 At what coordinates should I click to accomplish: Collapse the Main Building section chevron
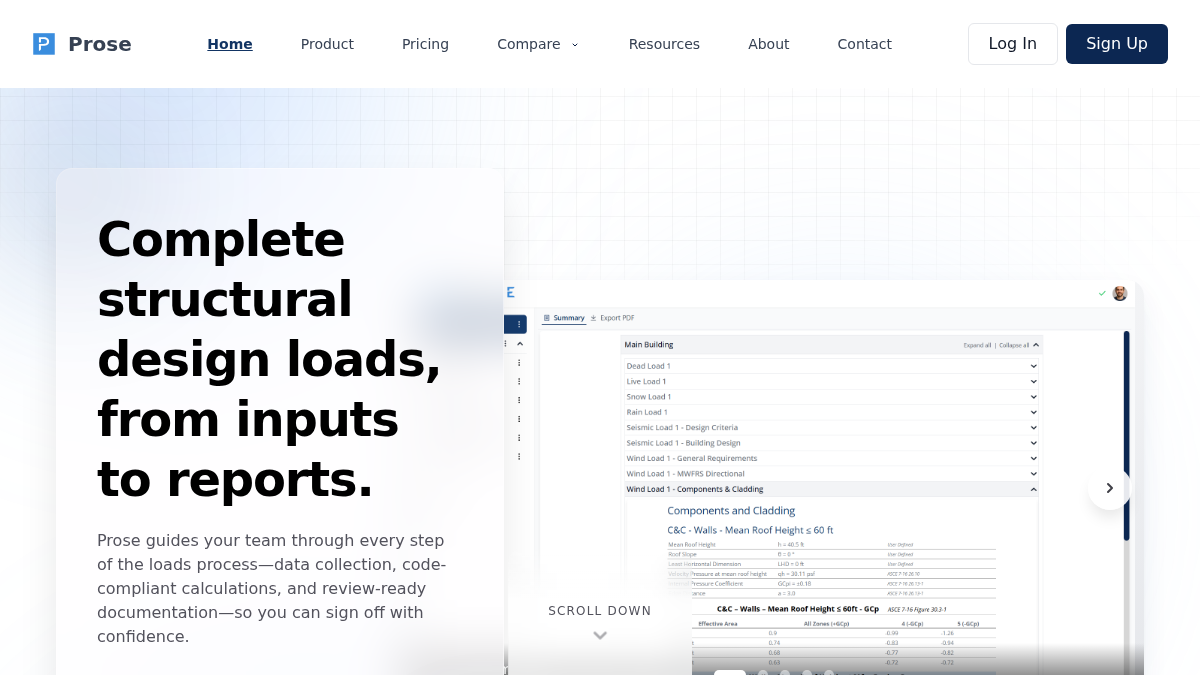point(1036,345)
